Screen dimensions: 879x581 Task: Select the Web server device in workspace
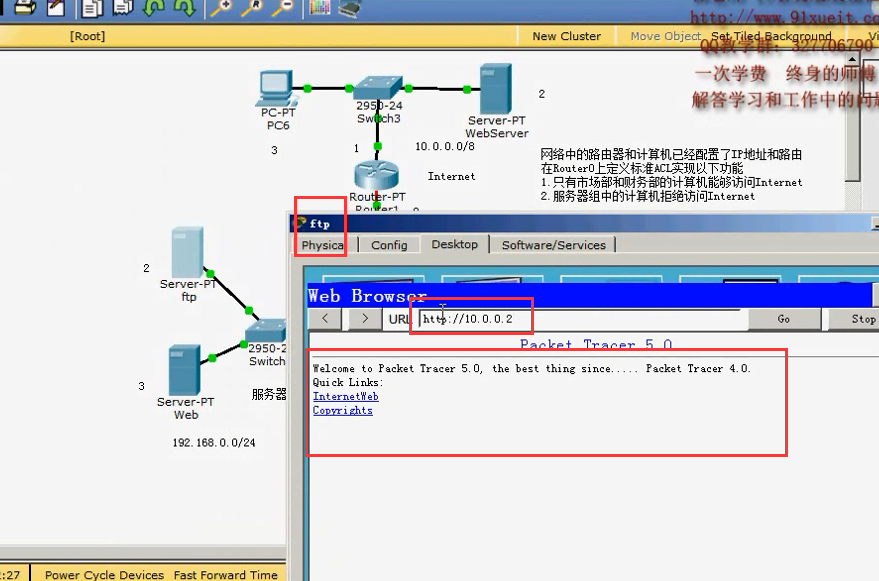click(x=184, y=370)
